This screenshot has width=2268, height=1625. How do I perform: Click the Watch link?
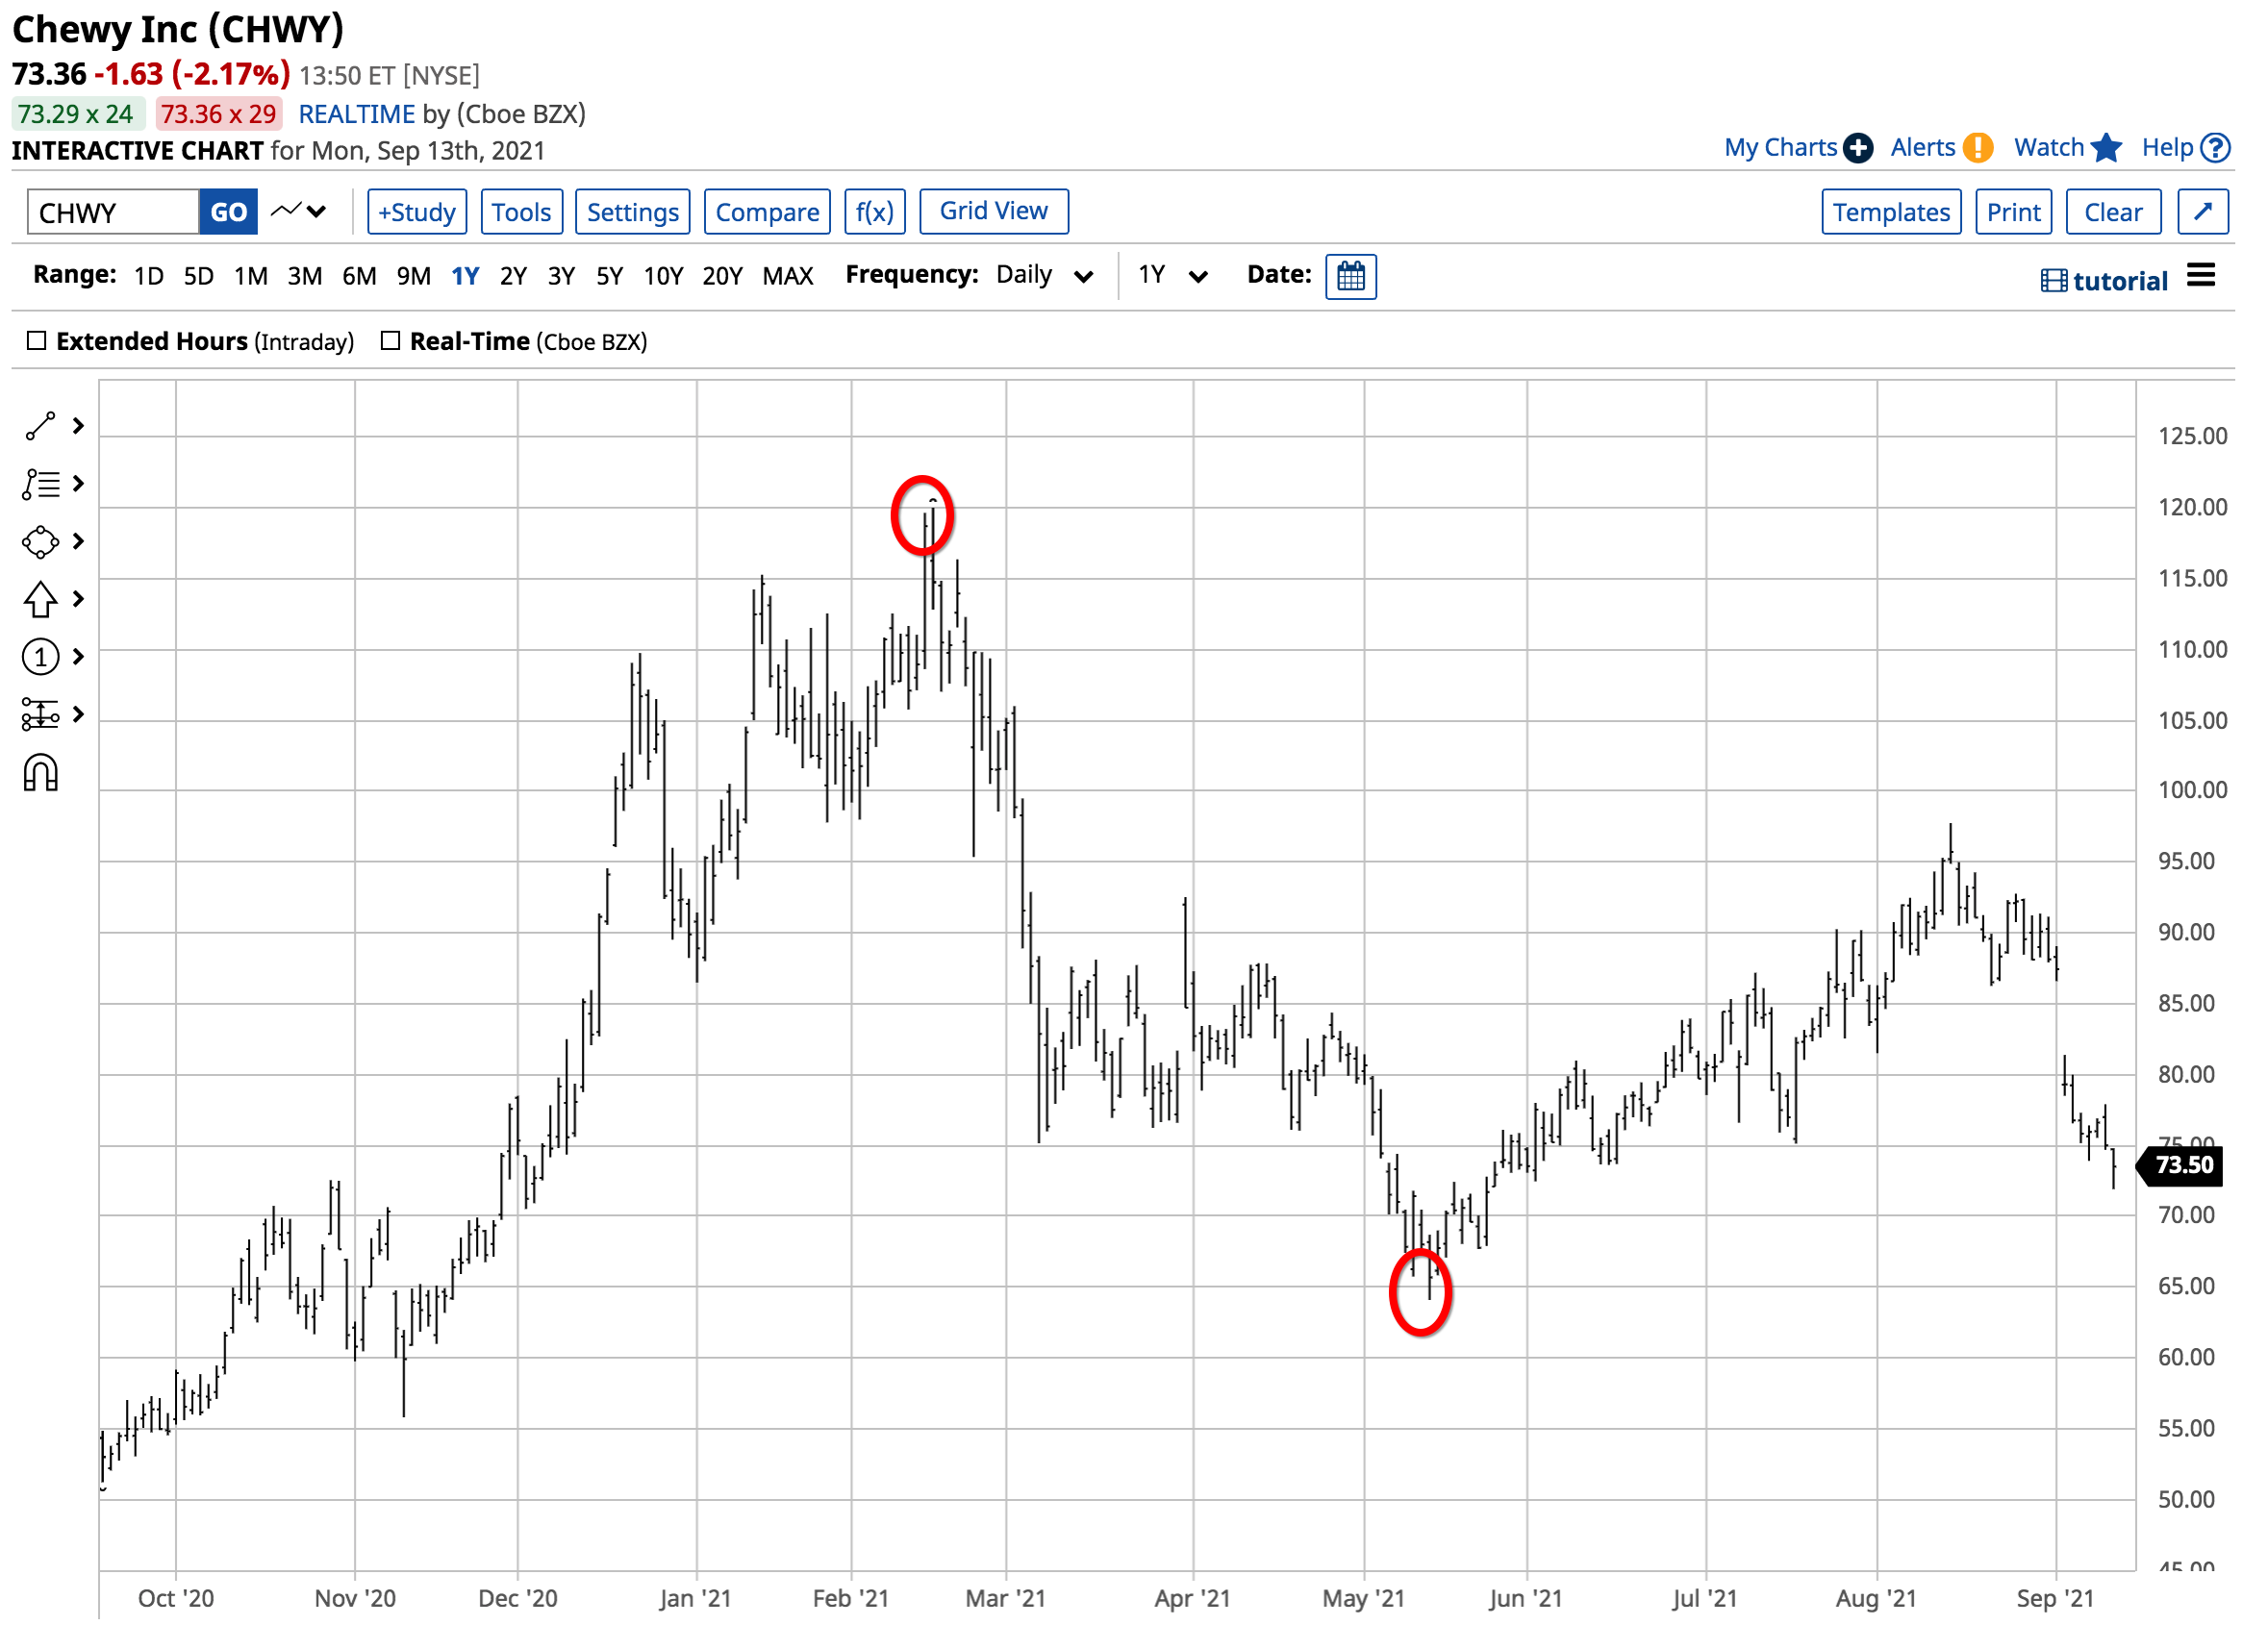tap(2048, 148)
